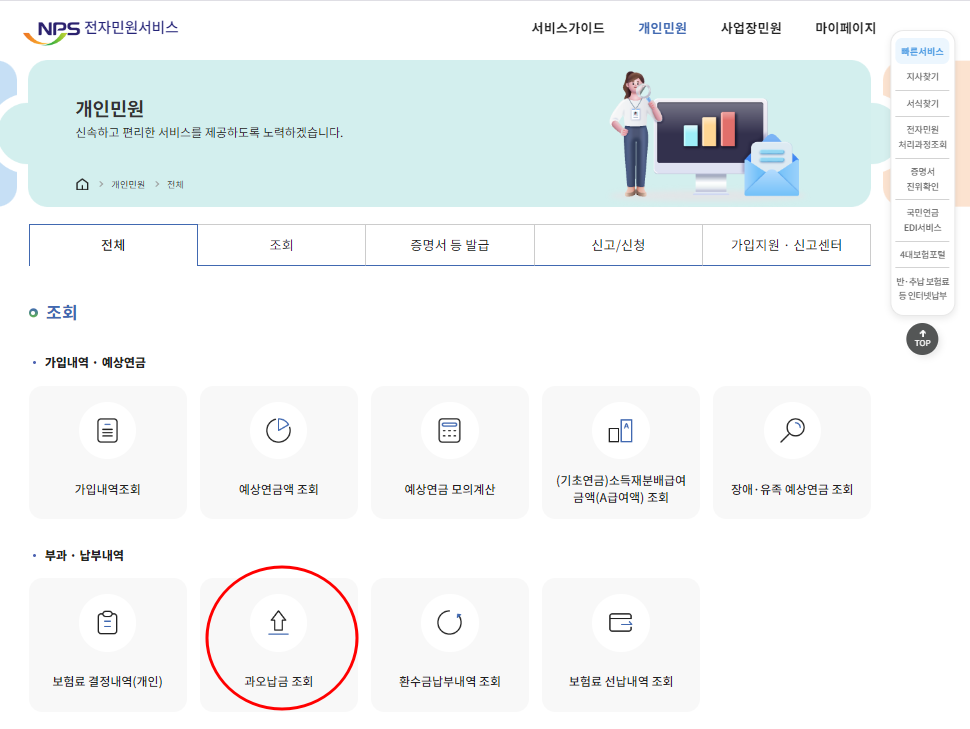
Task: Open the 보험료 결정내역(개인) label
Action: coord(108,681)
